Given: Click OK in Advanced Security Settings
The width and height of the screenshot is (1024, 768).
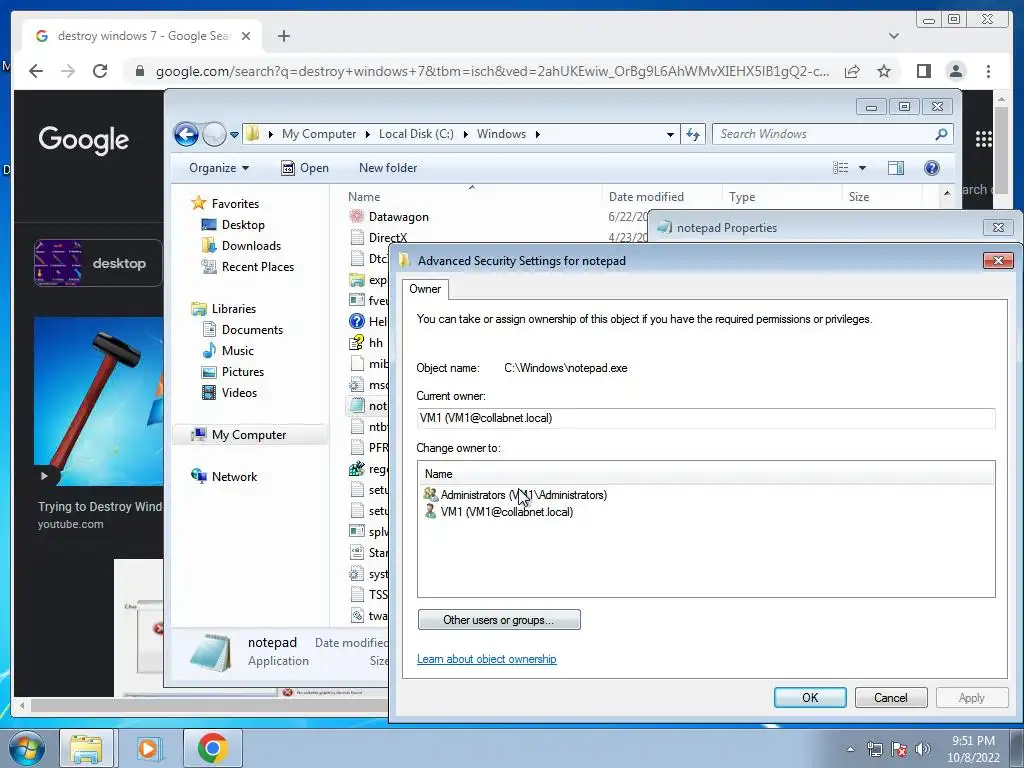Looking at the screenshot, I should [810, 697].
